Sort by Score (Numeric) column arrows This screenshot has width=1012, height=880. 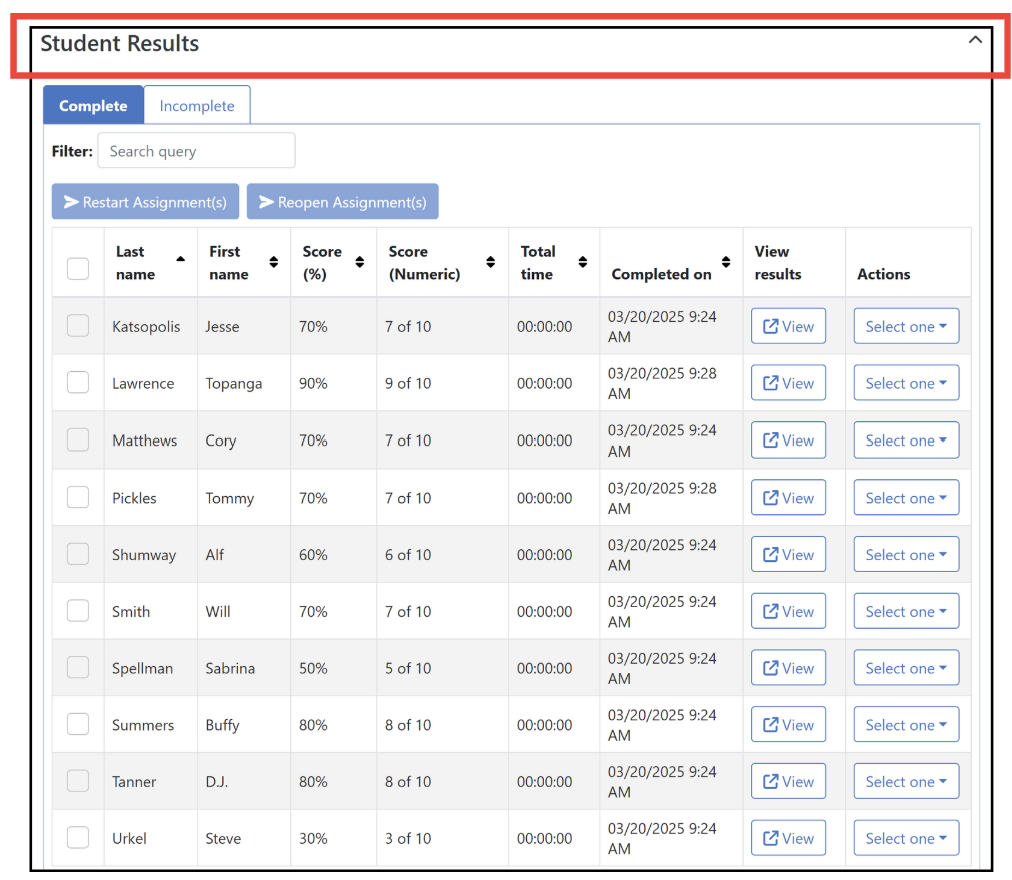click(491, 261)
